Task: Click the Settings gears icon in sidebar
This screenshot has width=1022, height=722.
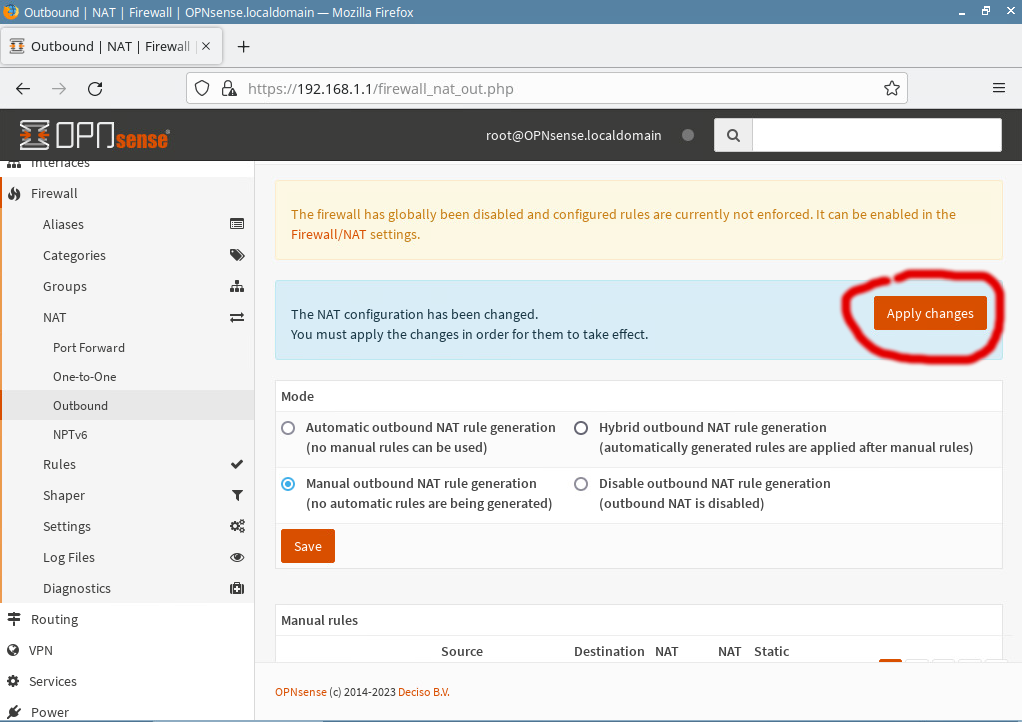Action: coord(237,527)
